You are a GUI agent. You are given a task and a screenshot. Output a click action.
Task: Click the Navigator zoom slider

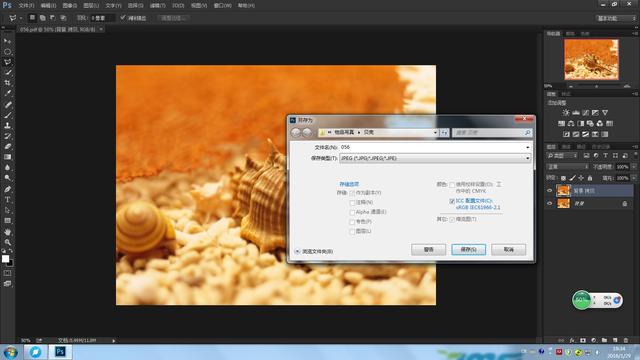[597, 86]
